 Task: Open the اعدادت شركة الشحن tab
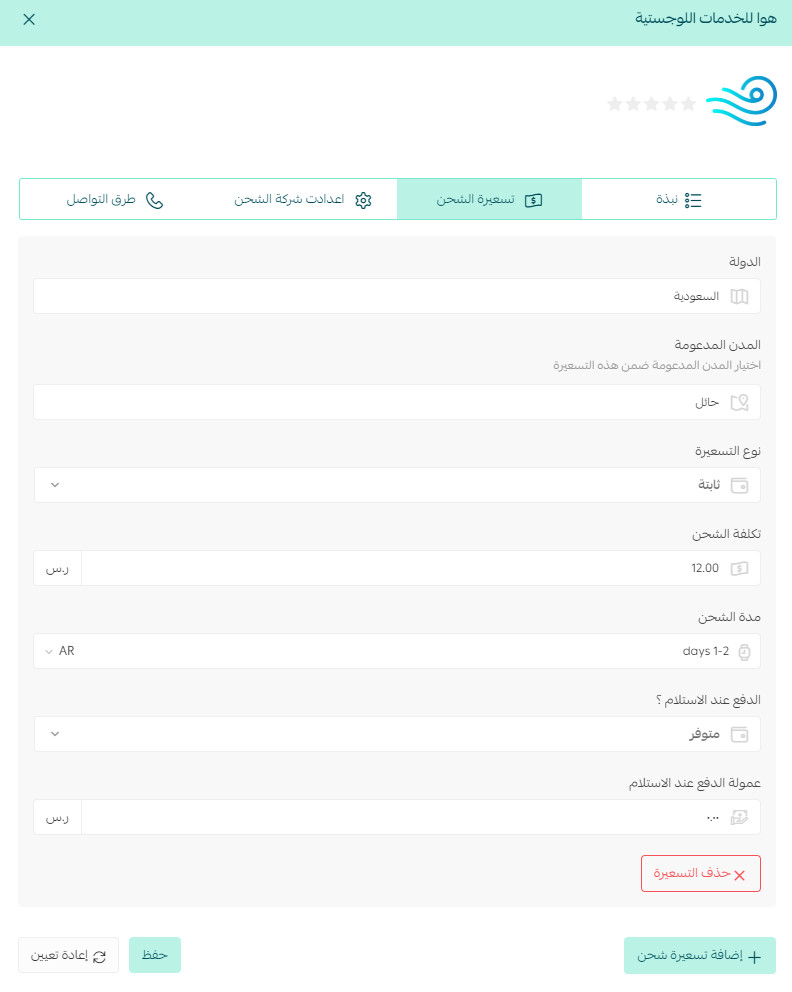point(302,200)
